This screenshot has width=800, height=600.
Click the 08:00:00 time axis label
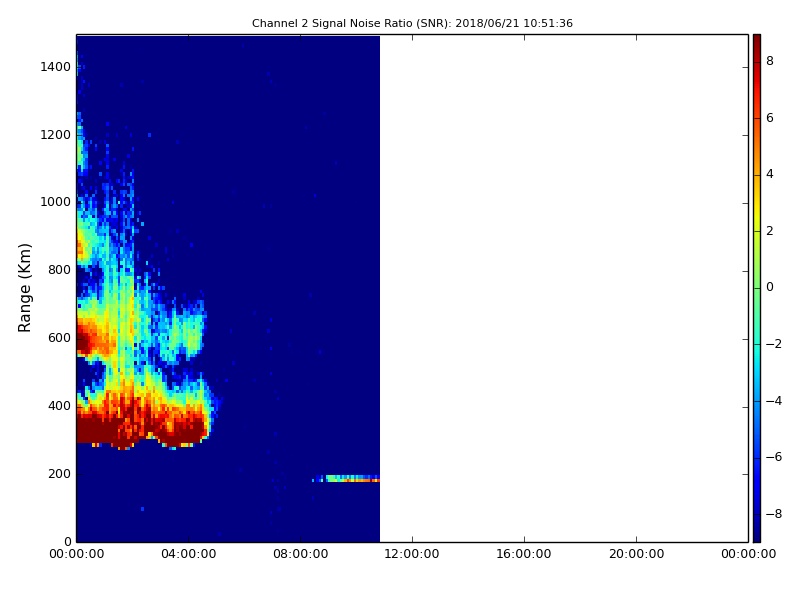pyautogui.click(x=301, y=554)
